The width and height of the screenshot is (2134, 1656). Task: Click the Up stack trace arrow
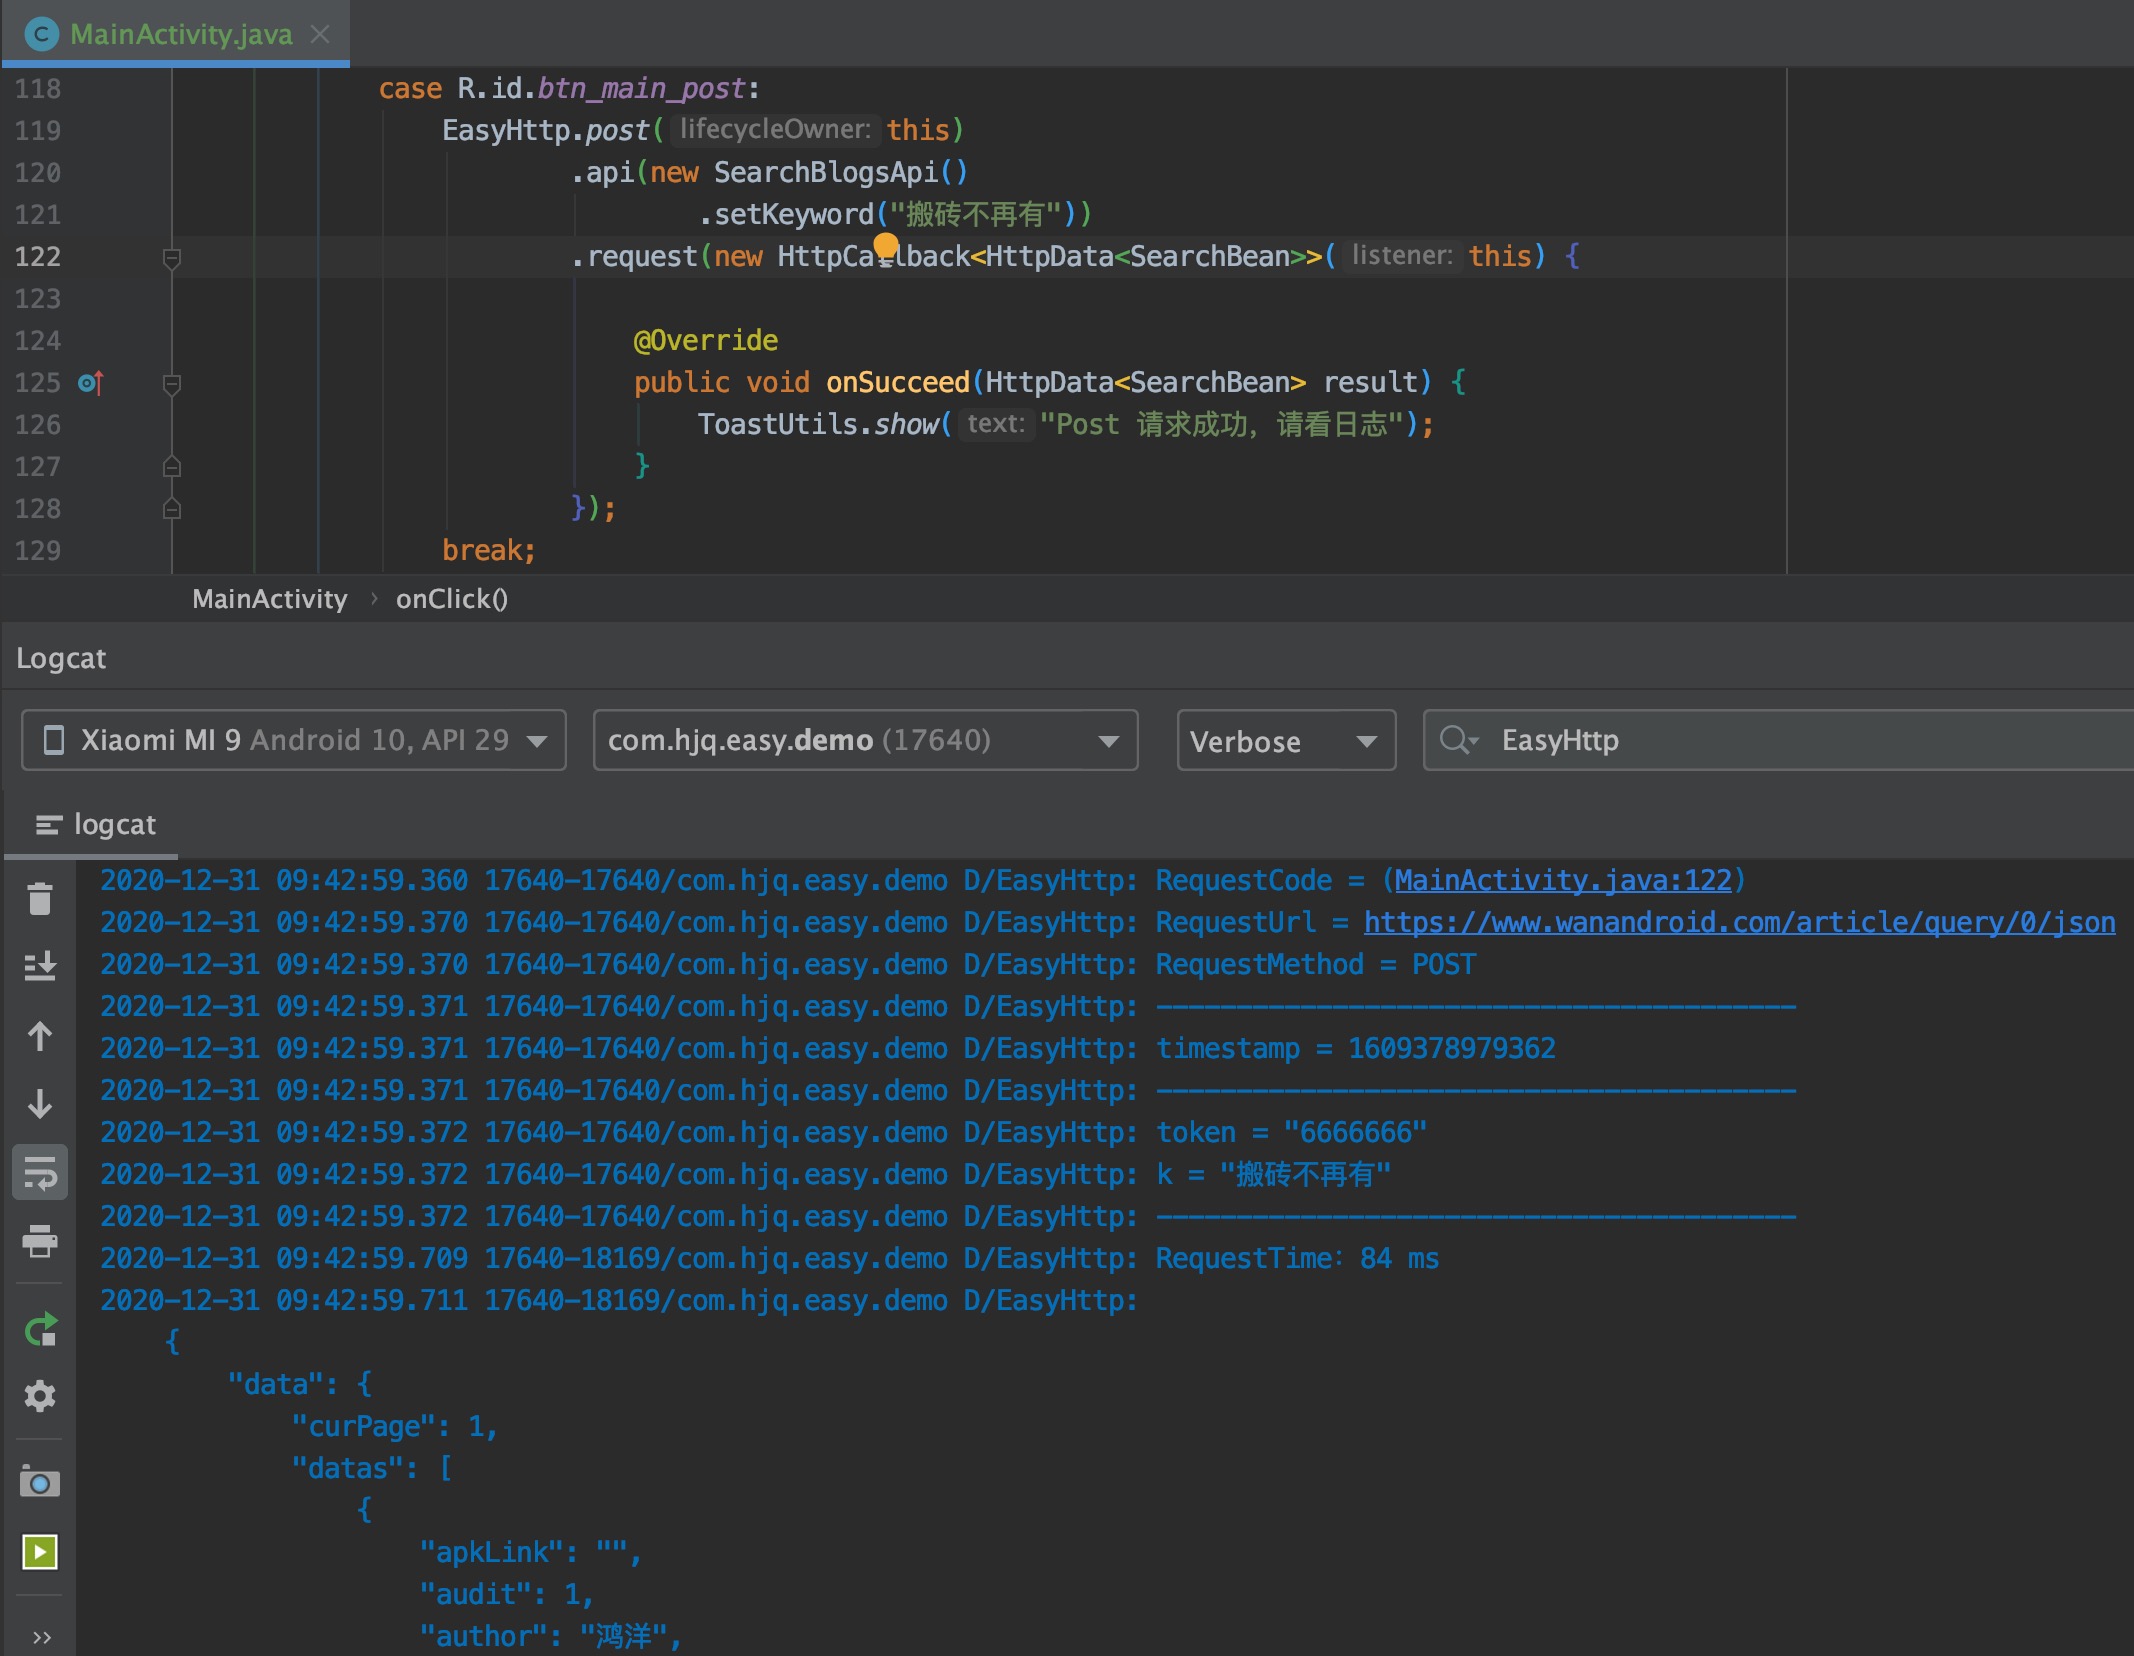pyautogui.click(x=40, y=1036)
